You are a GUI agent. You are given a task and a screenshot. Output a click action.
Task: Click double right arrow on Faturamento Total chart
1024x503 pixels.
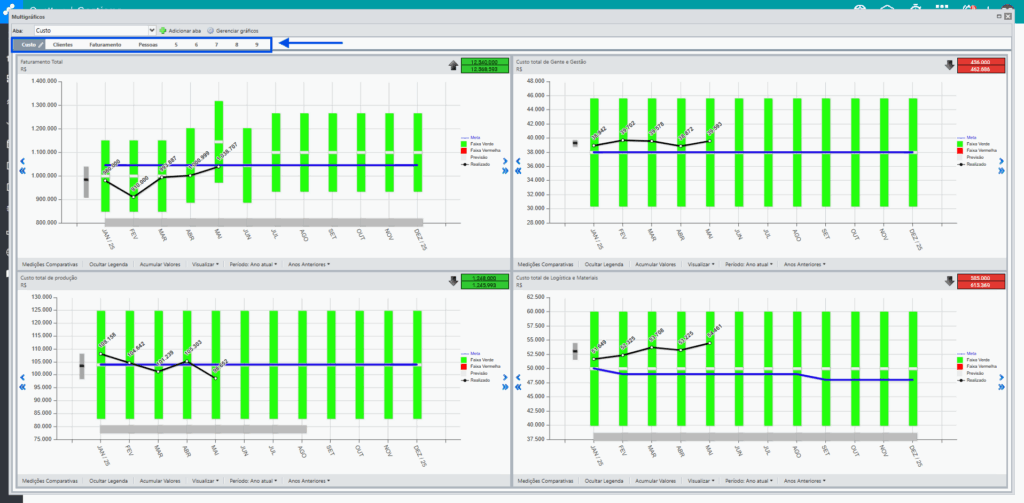coord(505,171)
